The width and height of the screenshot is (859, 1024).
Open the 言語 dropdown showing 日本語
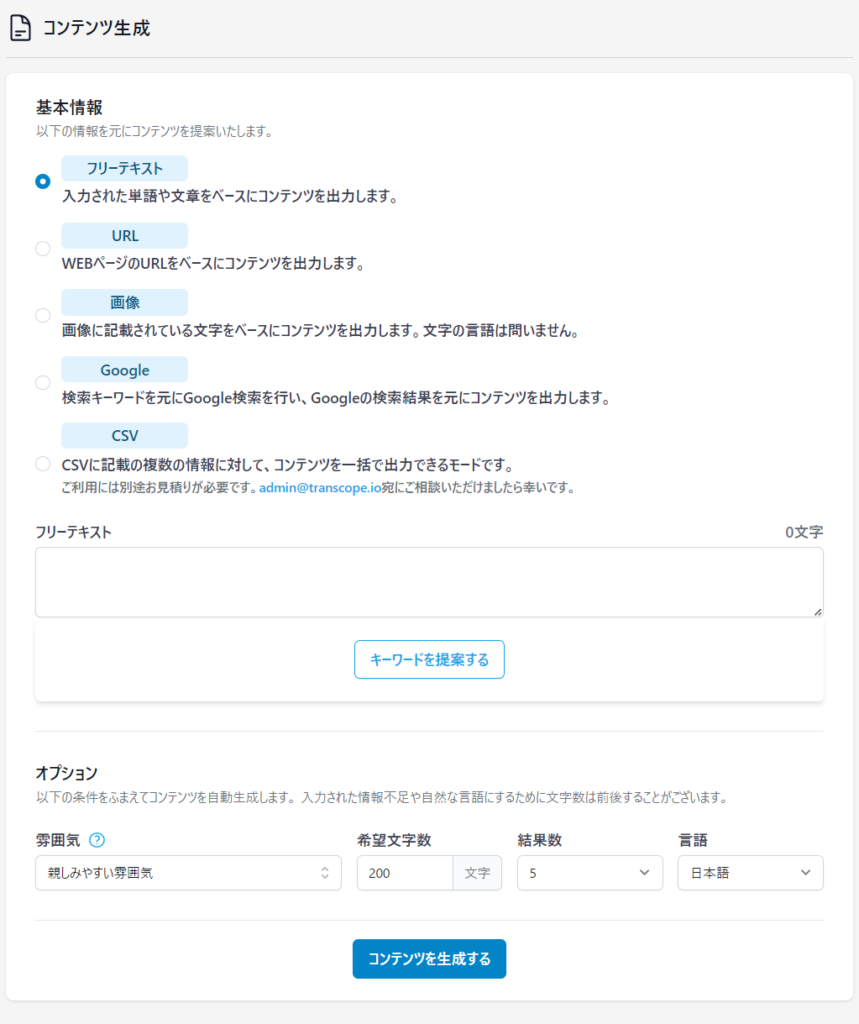tap(751, 873)
